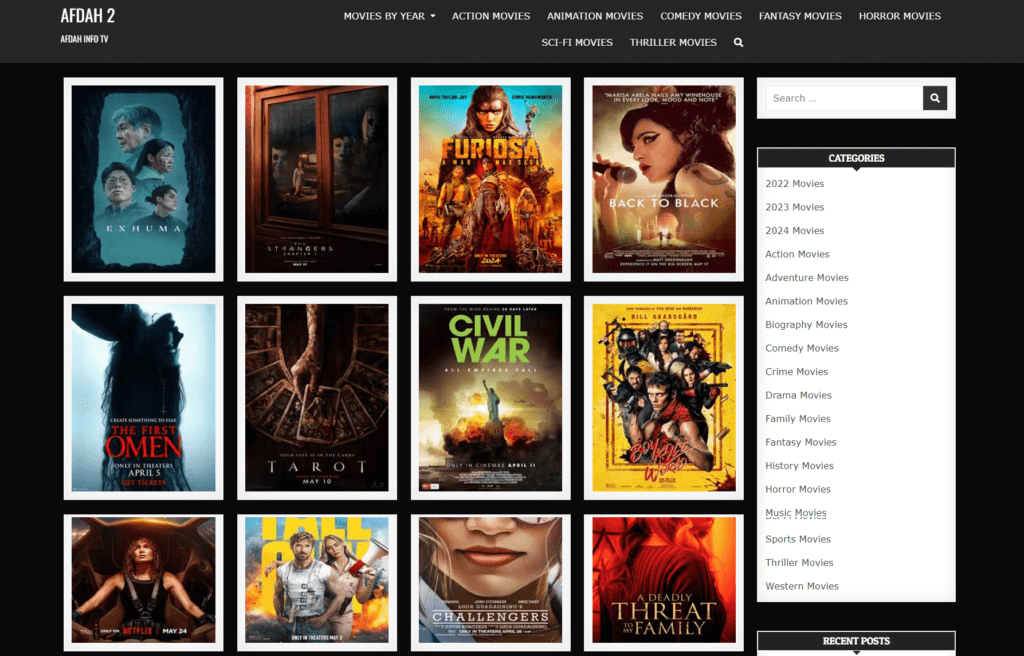Screen dimensions: 1024x656
Task: Click A Deadly Threat to My Family poster
Action: pos(663,580)
